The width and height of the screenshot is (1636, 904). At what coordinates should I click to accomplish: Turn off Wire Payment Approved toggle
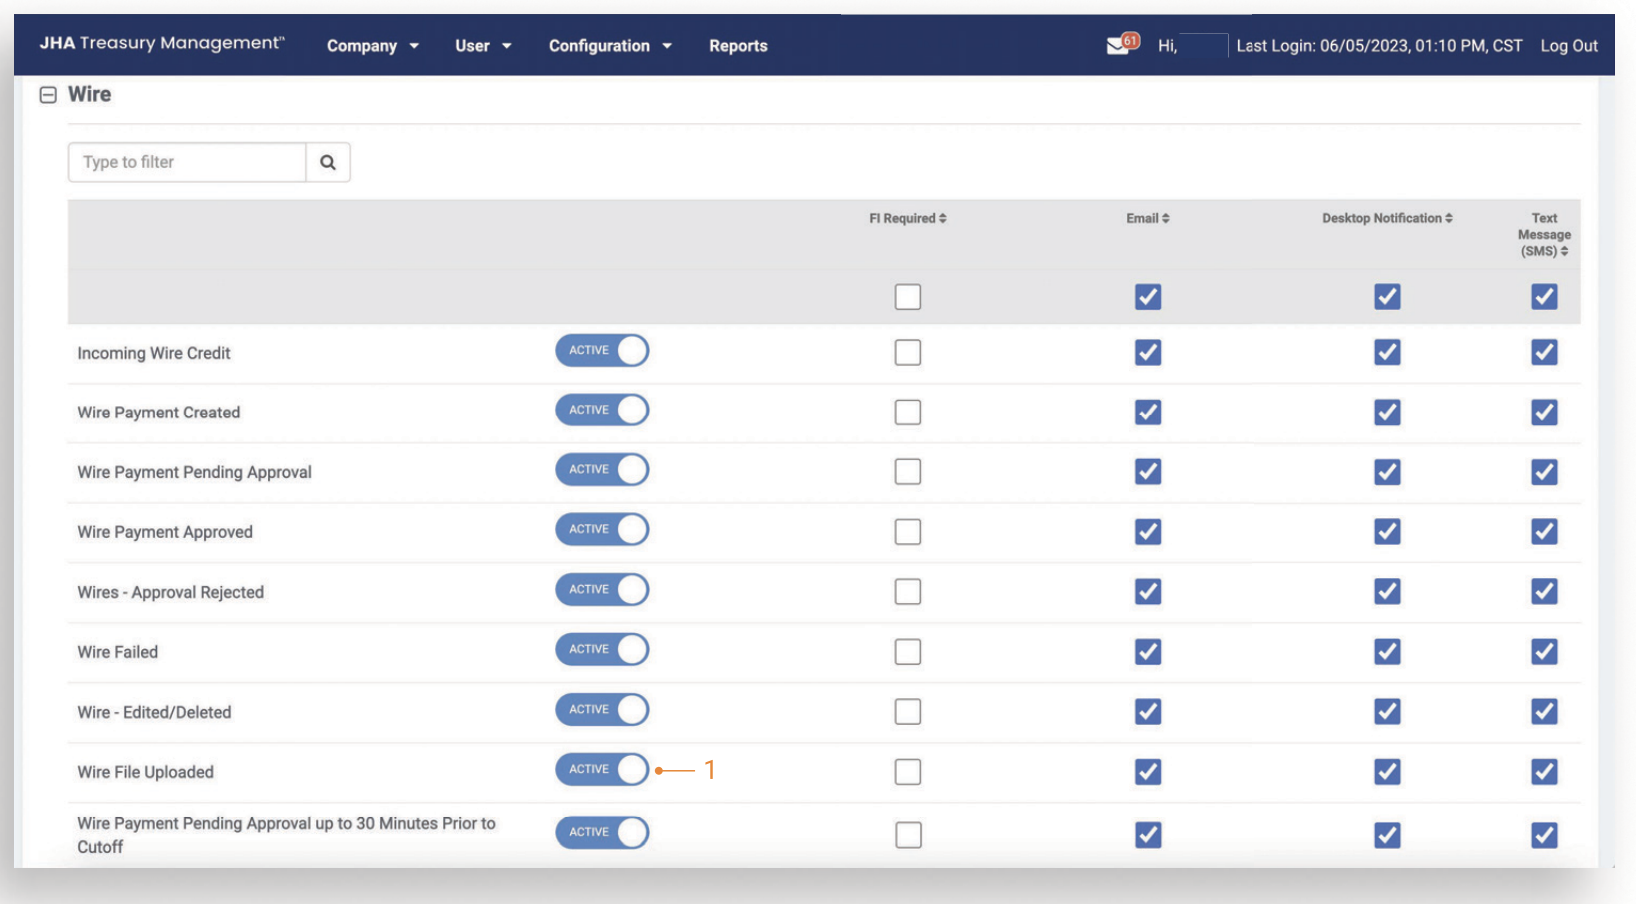pyautogui.click(x=602, y=530)
